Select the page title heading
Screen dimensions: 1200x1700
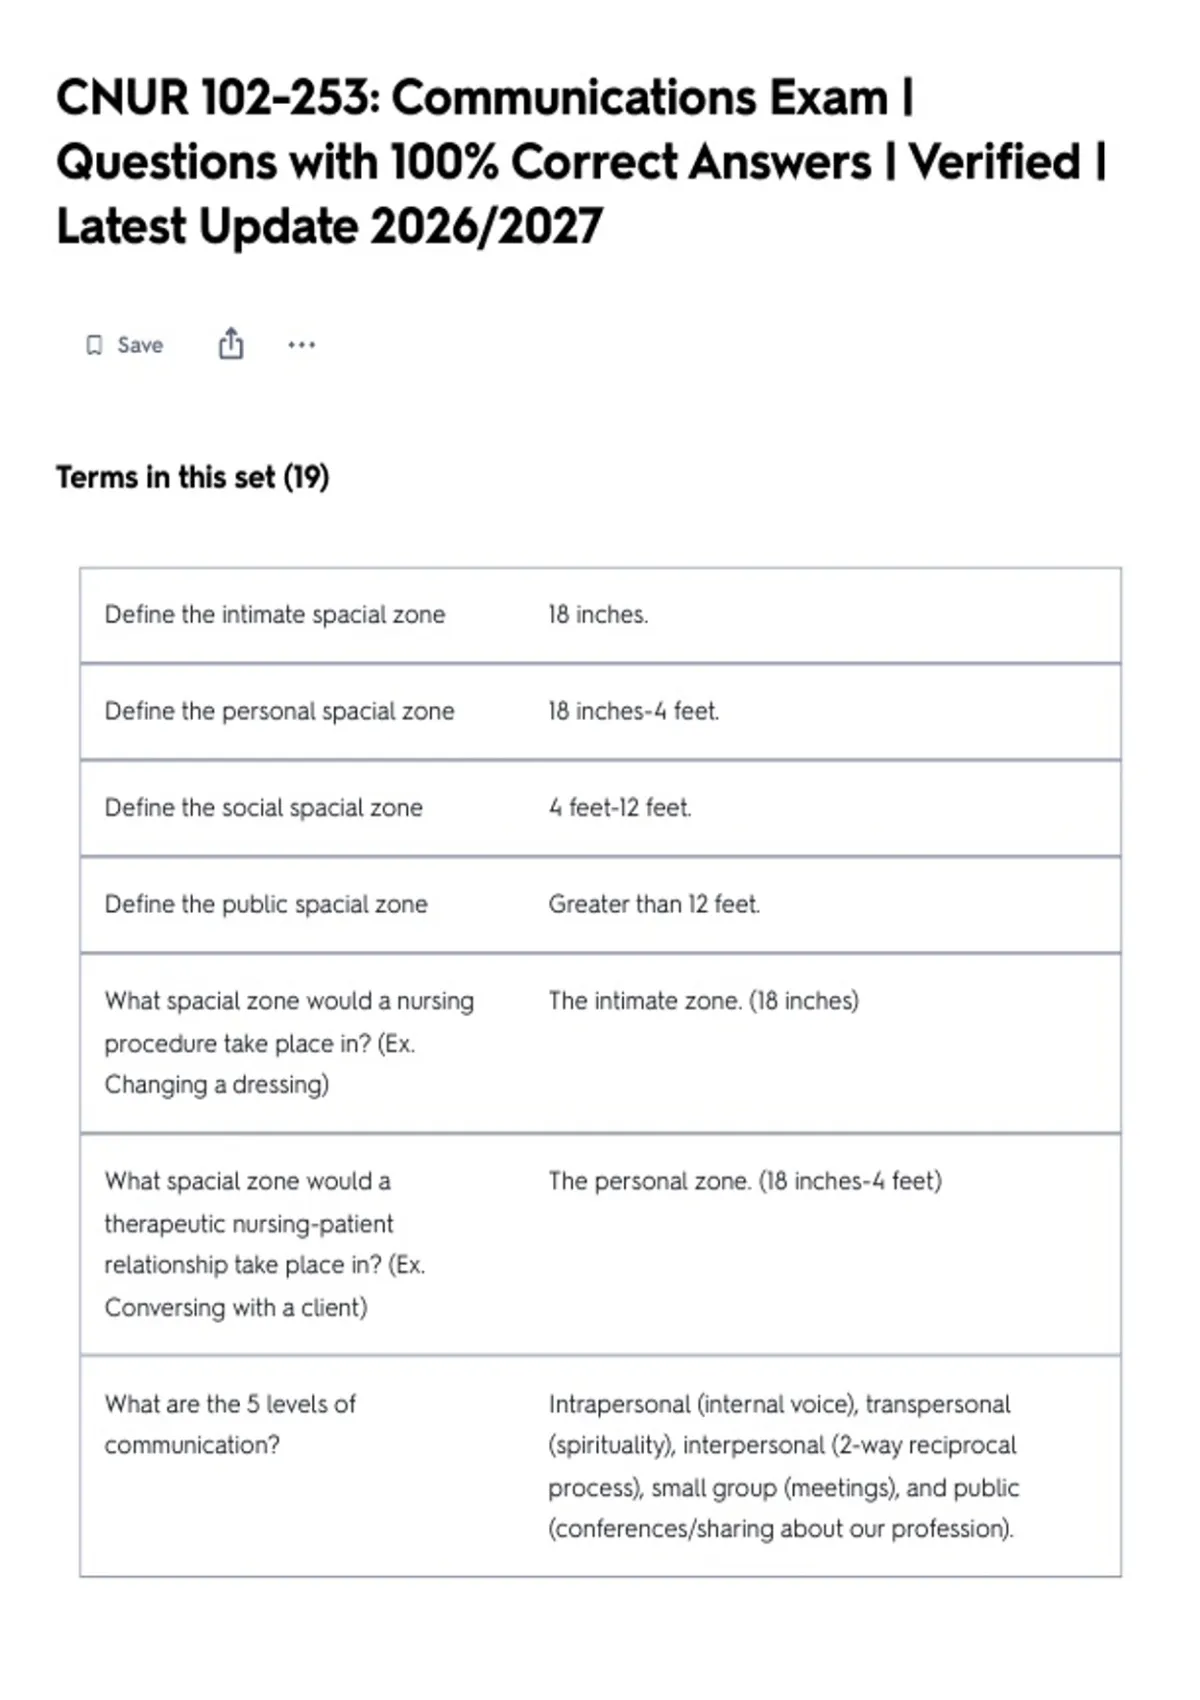click(x=581, y=162)
